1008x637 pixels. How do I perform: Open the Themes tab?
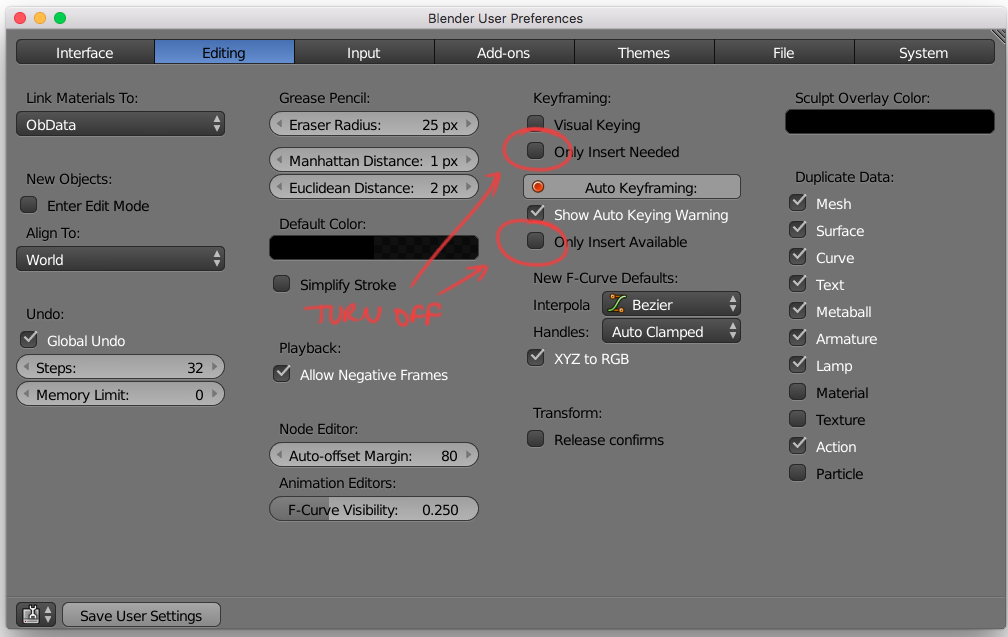(x=644, y=52)
